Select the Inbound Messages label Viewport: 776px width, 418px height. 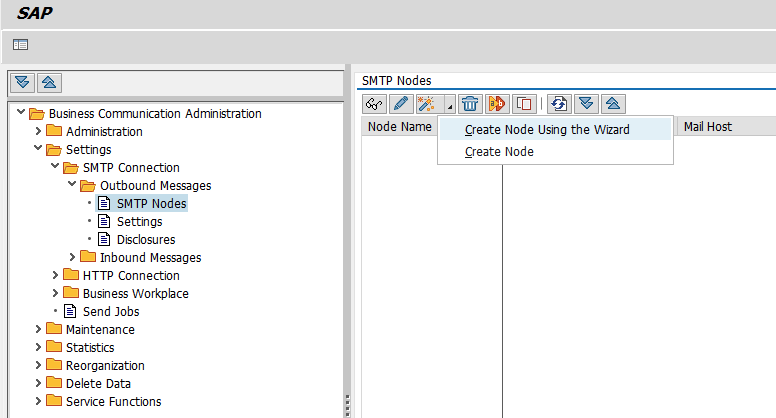[x=150, y=258]
